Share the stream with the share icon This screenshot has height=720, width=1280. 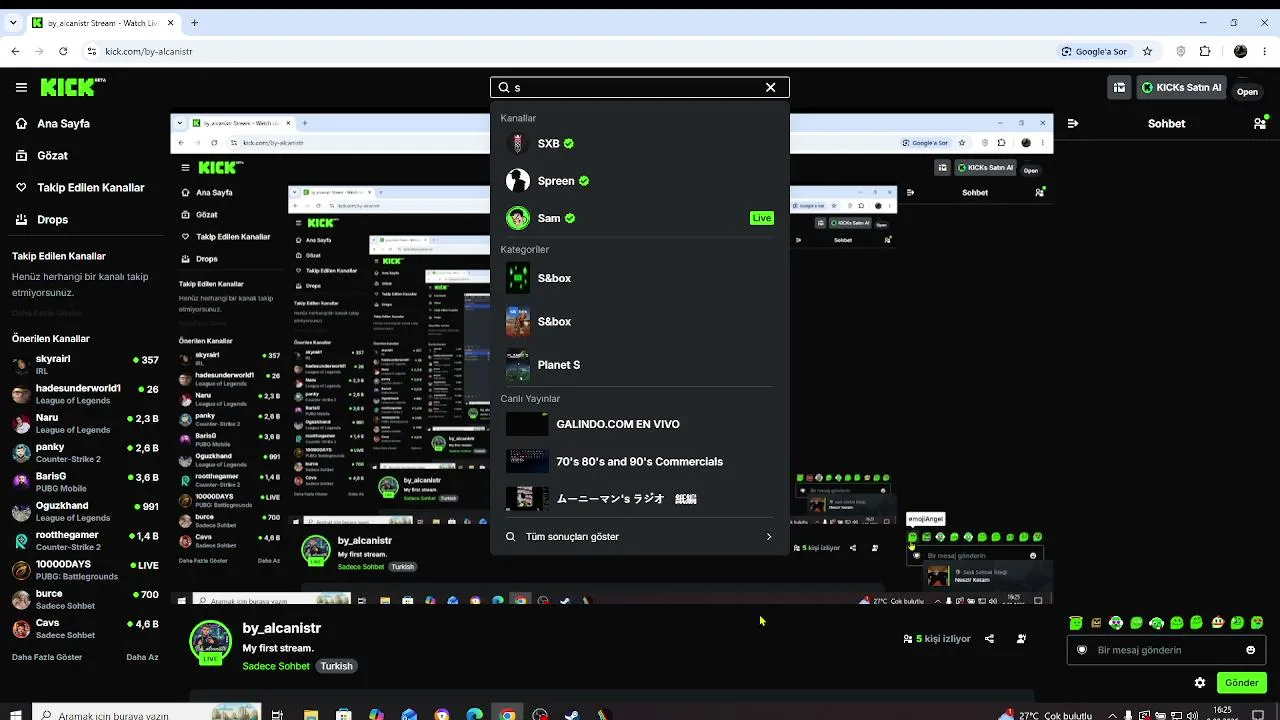coord(989,638)
